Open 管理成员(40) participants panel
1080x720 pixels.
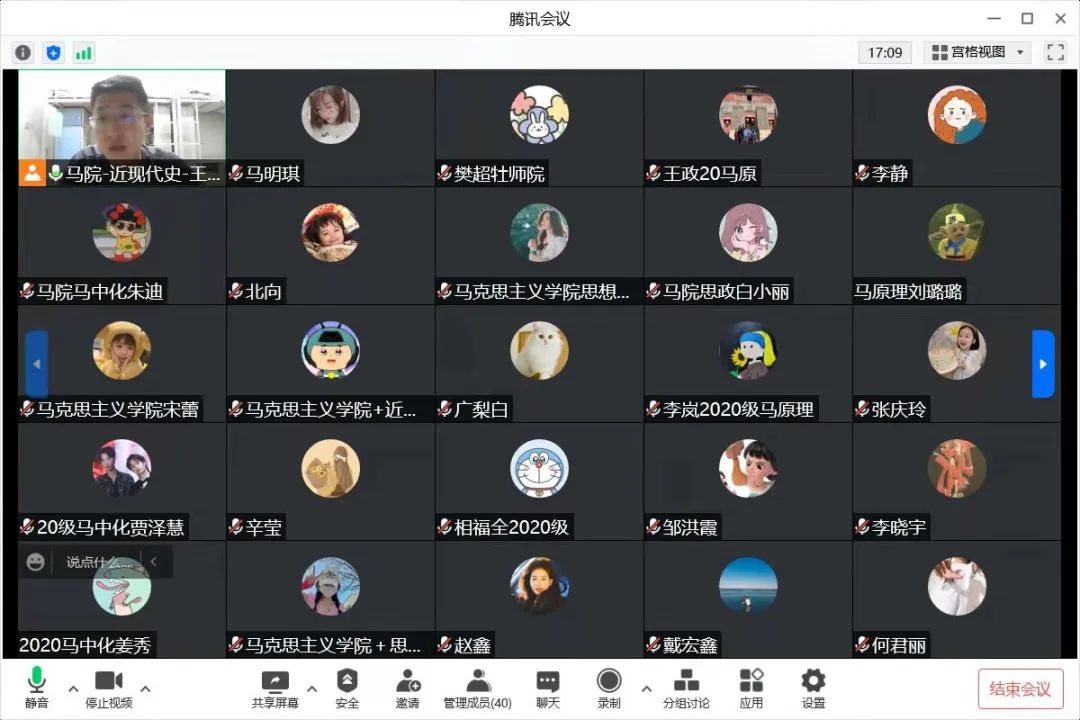pos(477,688)
